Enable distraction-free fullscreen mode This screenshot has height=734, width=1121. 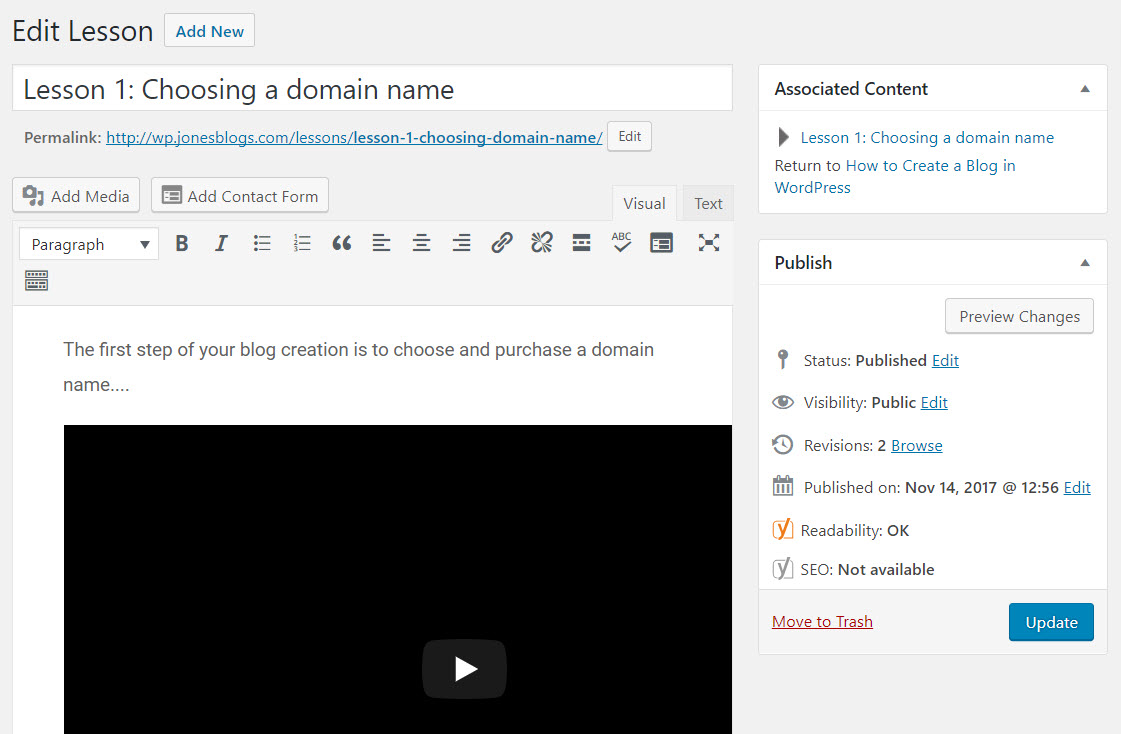click(x=708, y=244)
